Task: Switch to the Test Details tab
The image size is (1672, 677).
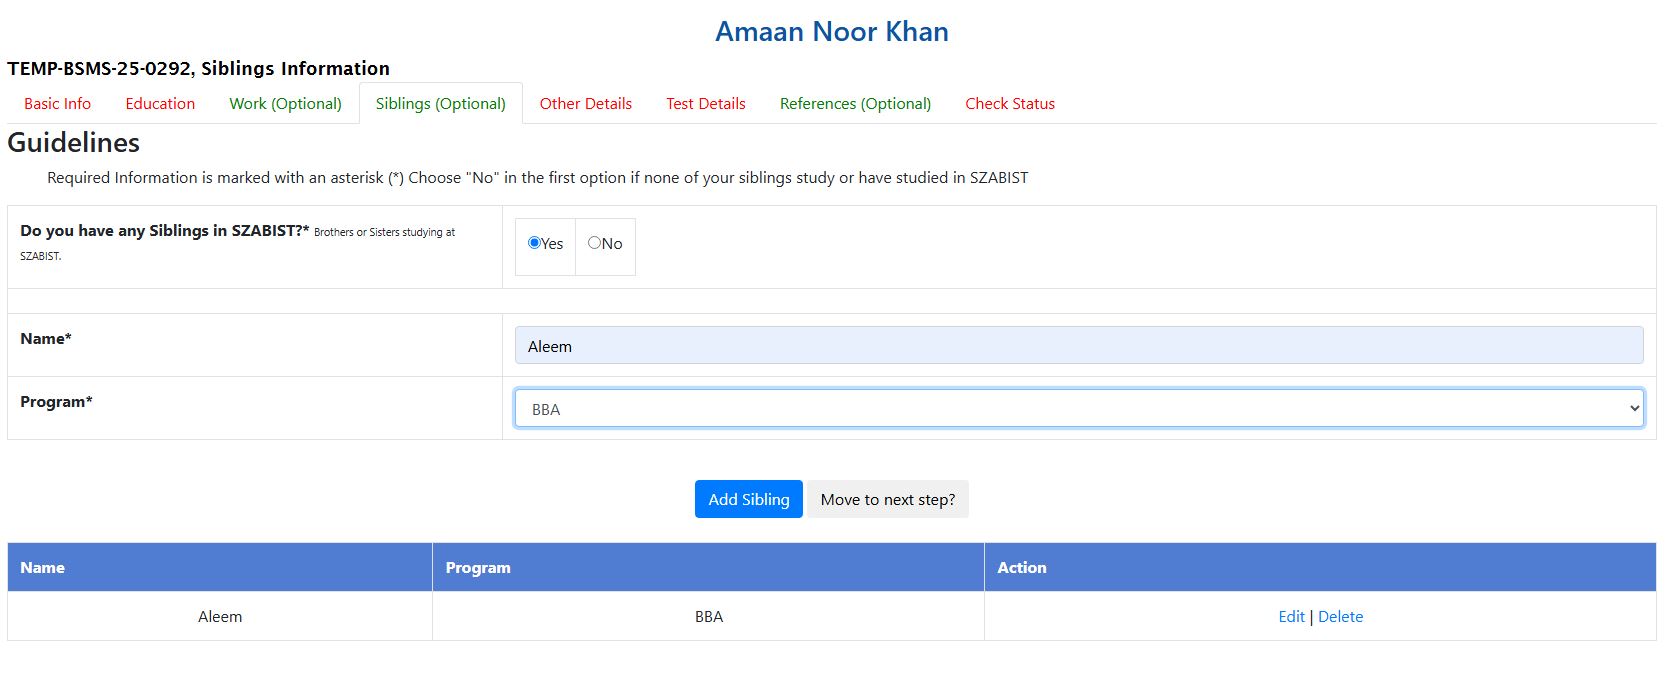Action: click(706, 103)
